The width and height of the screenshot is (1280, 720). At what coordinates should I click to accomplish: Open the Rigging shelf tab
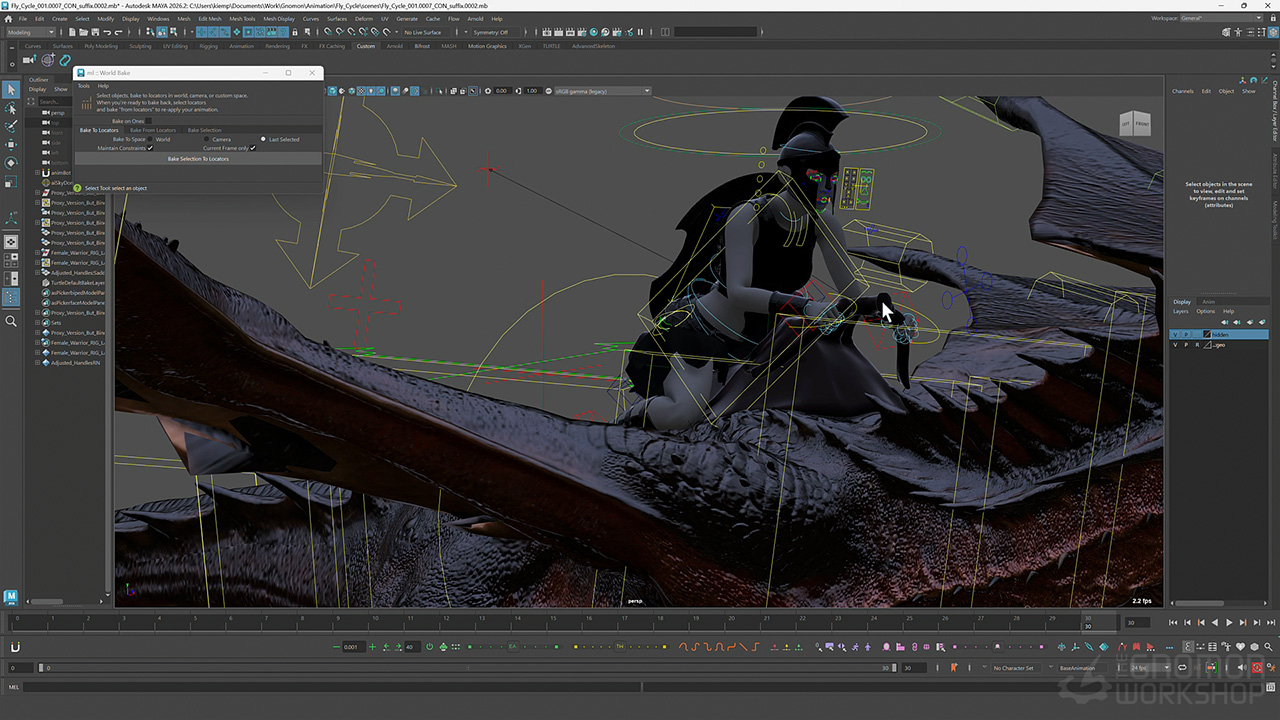click(208, 46)
